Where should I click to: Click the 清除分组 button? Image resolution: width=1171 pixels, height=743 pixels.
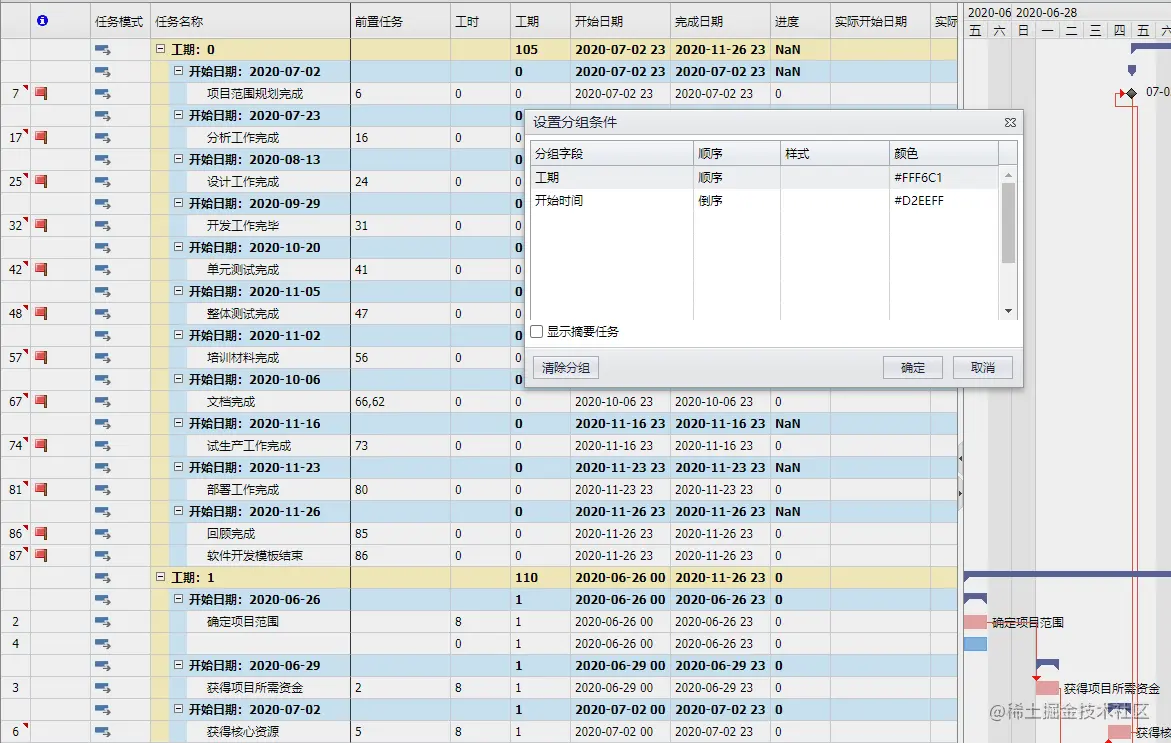pos(566,367)
